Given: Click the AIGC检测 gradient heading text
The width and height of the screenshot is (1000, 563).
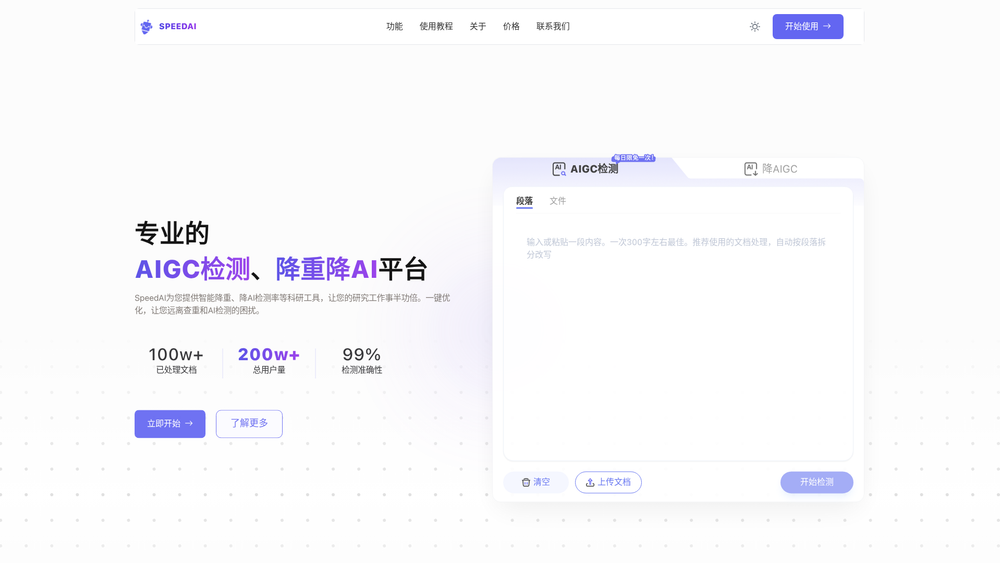Looking at the screenshot, I should pyautogui.click(x=193, y=269).
